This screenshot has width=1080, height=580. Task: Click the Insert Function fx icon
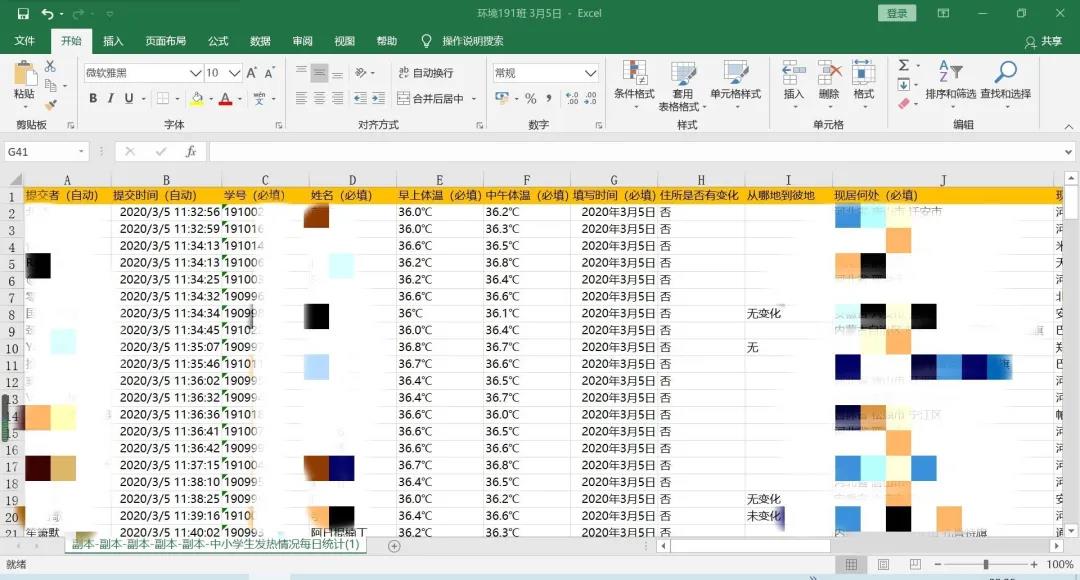(190, 152)
